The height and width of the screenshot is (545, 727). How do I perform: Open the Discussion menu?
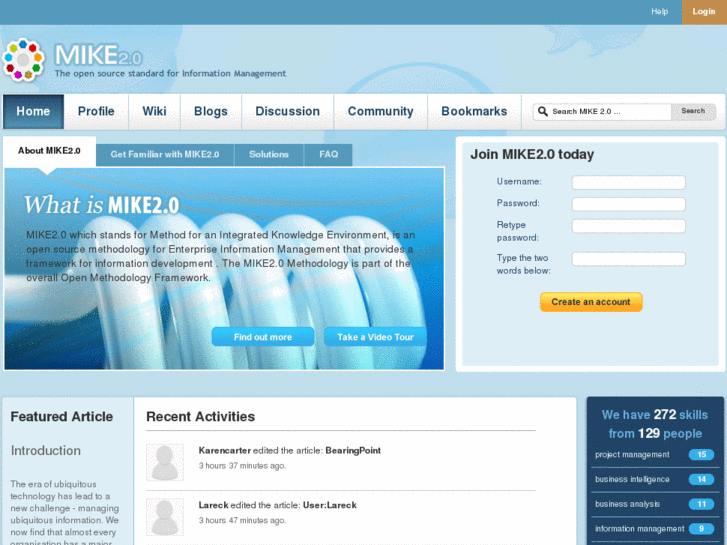coord(287,112)
